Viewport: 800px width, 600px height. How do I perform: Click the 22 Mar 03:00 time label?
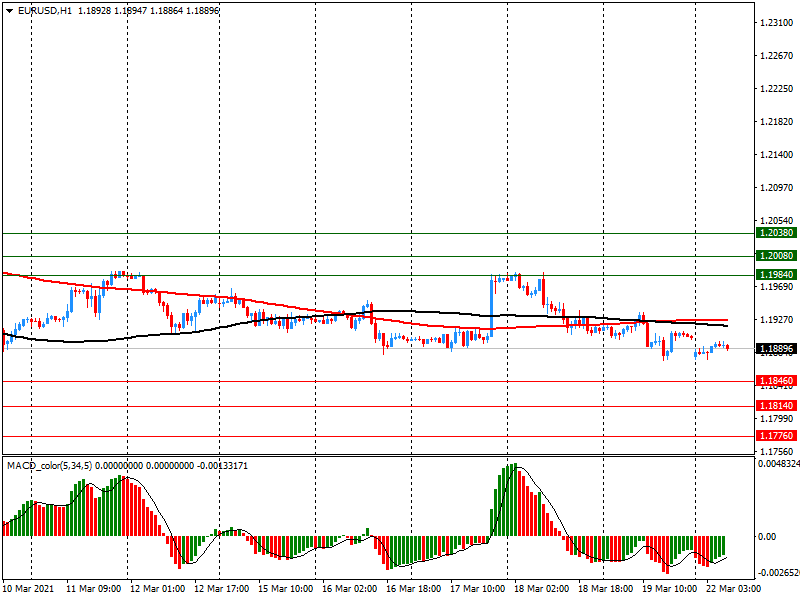(733, 590)
